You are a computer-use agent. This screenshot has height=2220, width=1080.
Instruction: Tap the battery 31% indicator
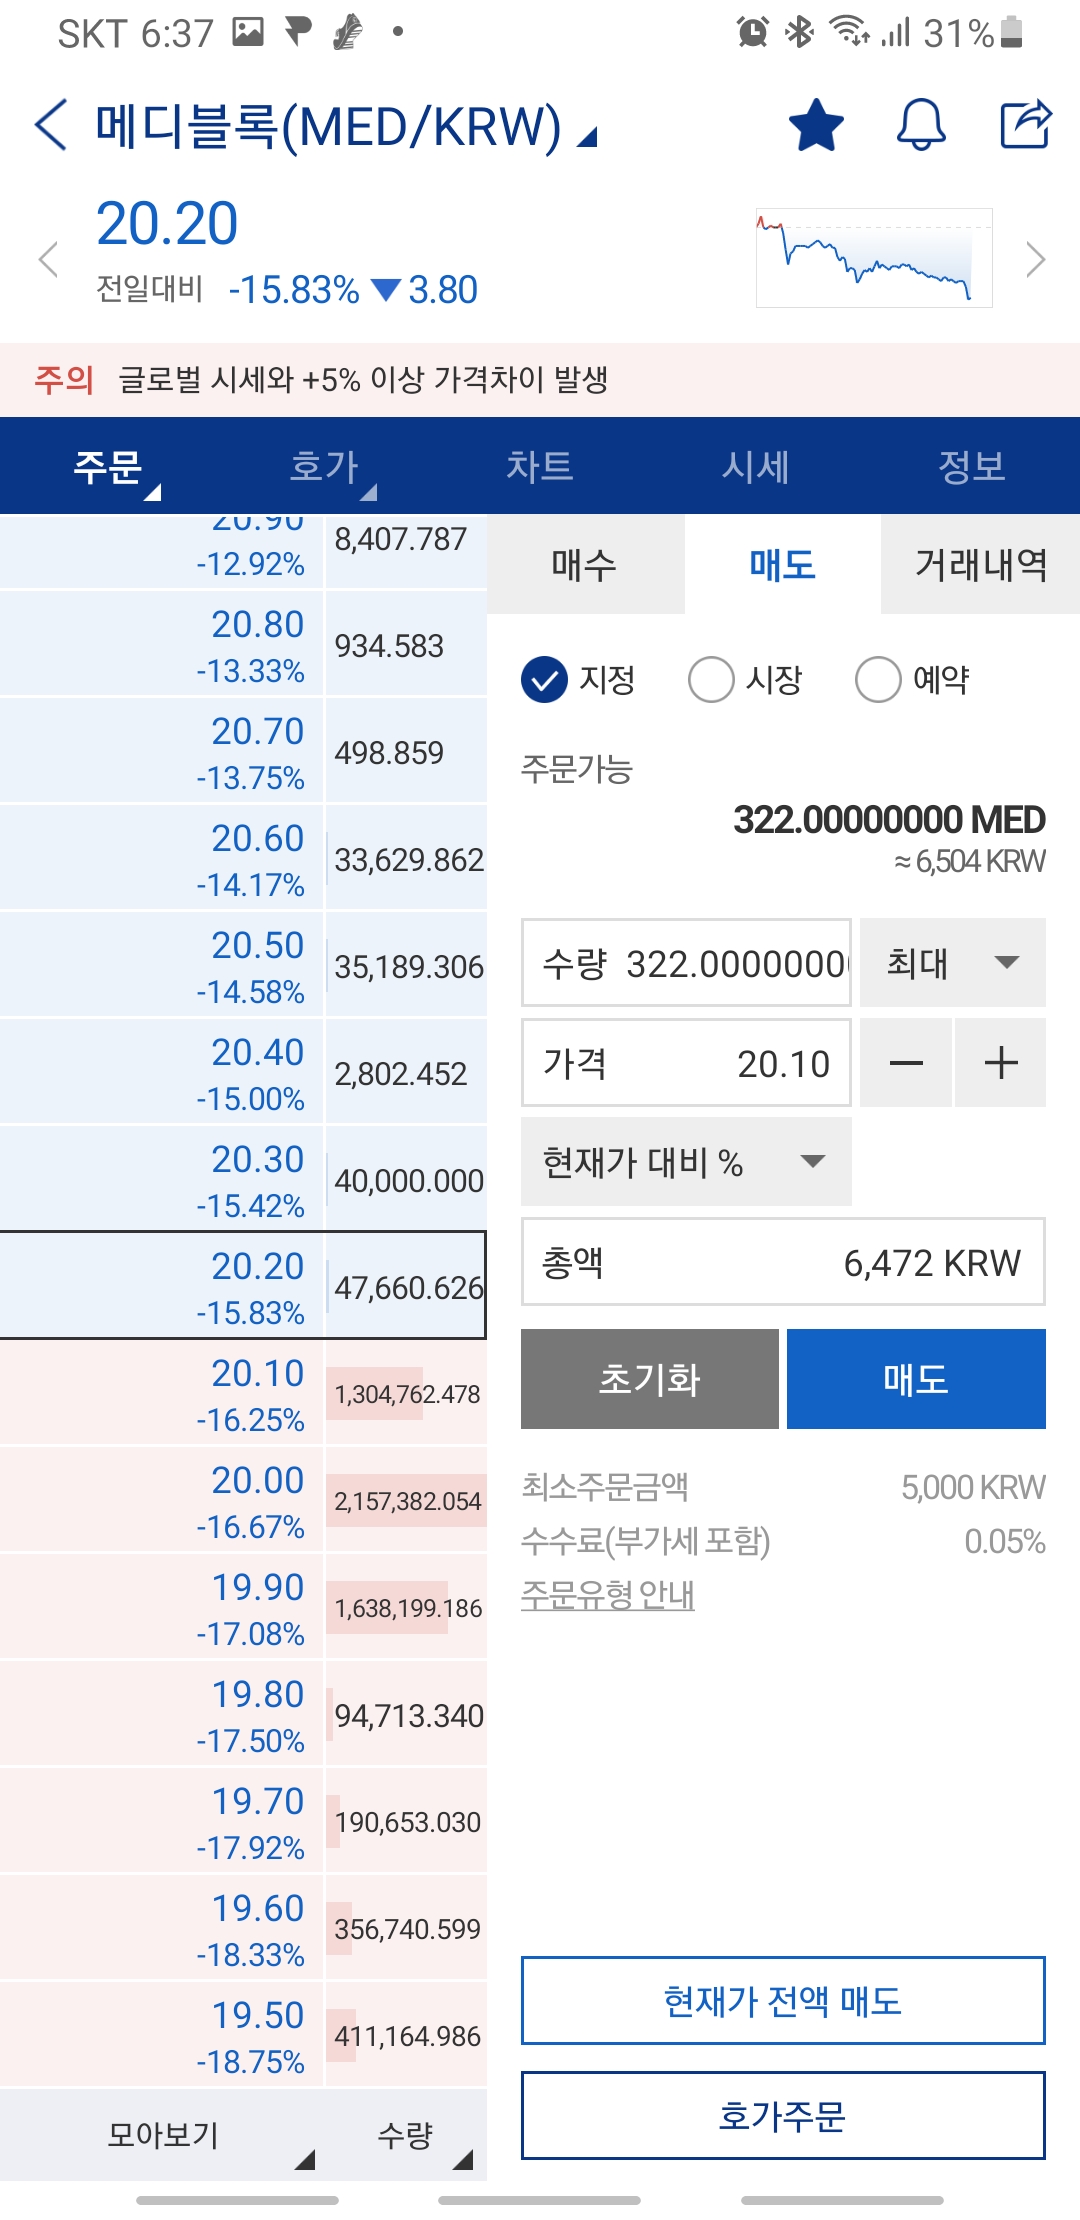pos(973,33)
